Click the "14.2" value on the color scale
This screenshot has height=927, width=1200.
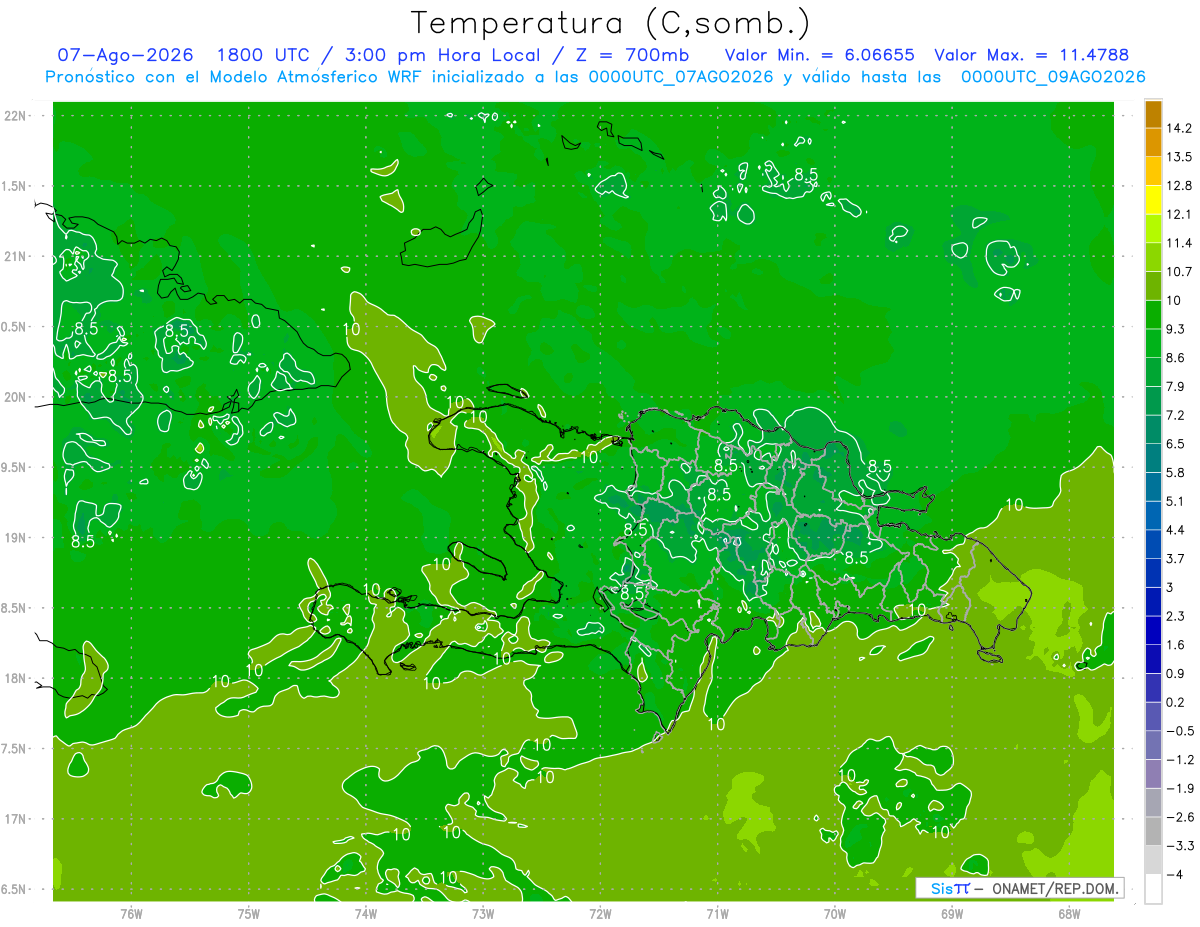[x=1178, y=128]
